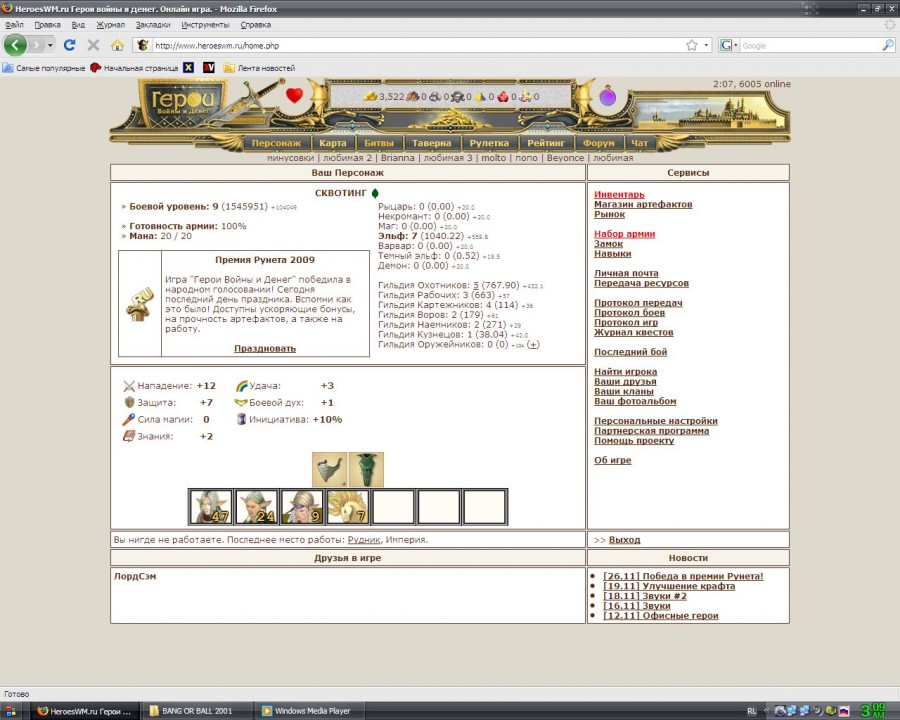
Task: Open the Журнал menu
Action: (x=110, y=25)
